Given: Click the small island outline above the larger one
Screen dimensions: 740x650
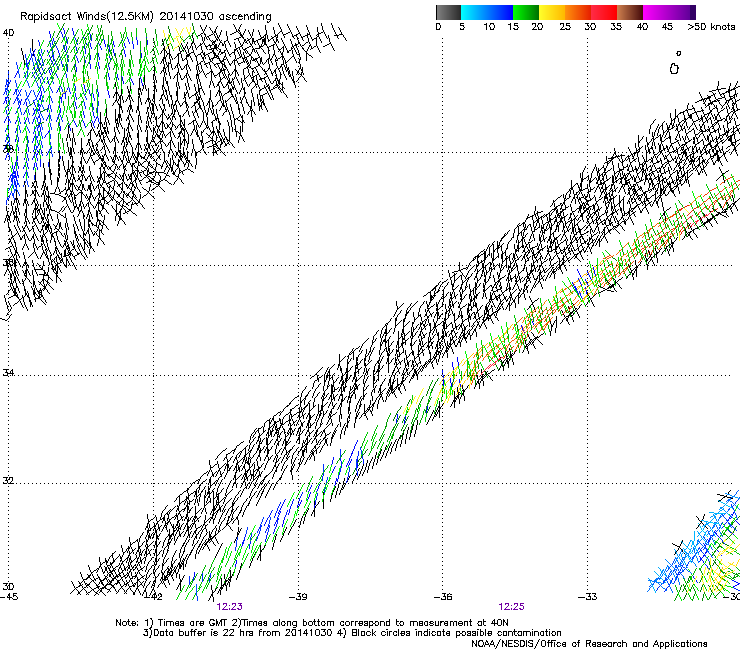Looking at the screenshot, I should [x=679, y=53].
